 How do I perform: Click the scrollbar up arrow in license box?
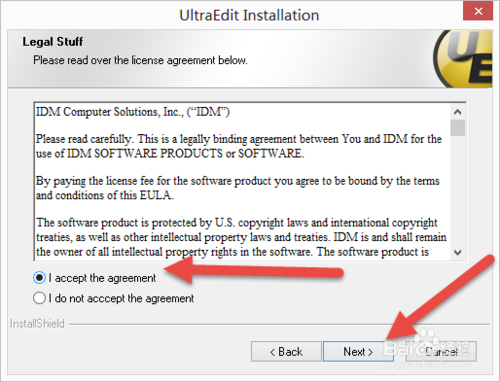tap(458, 112)
